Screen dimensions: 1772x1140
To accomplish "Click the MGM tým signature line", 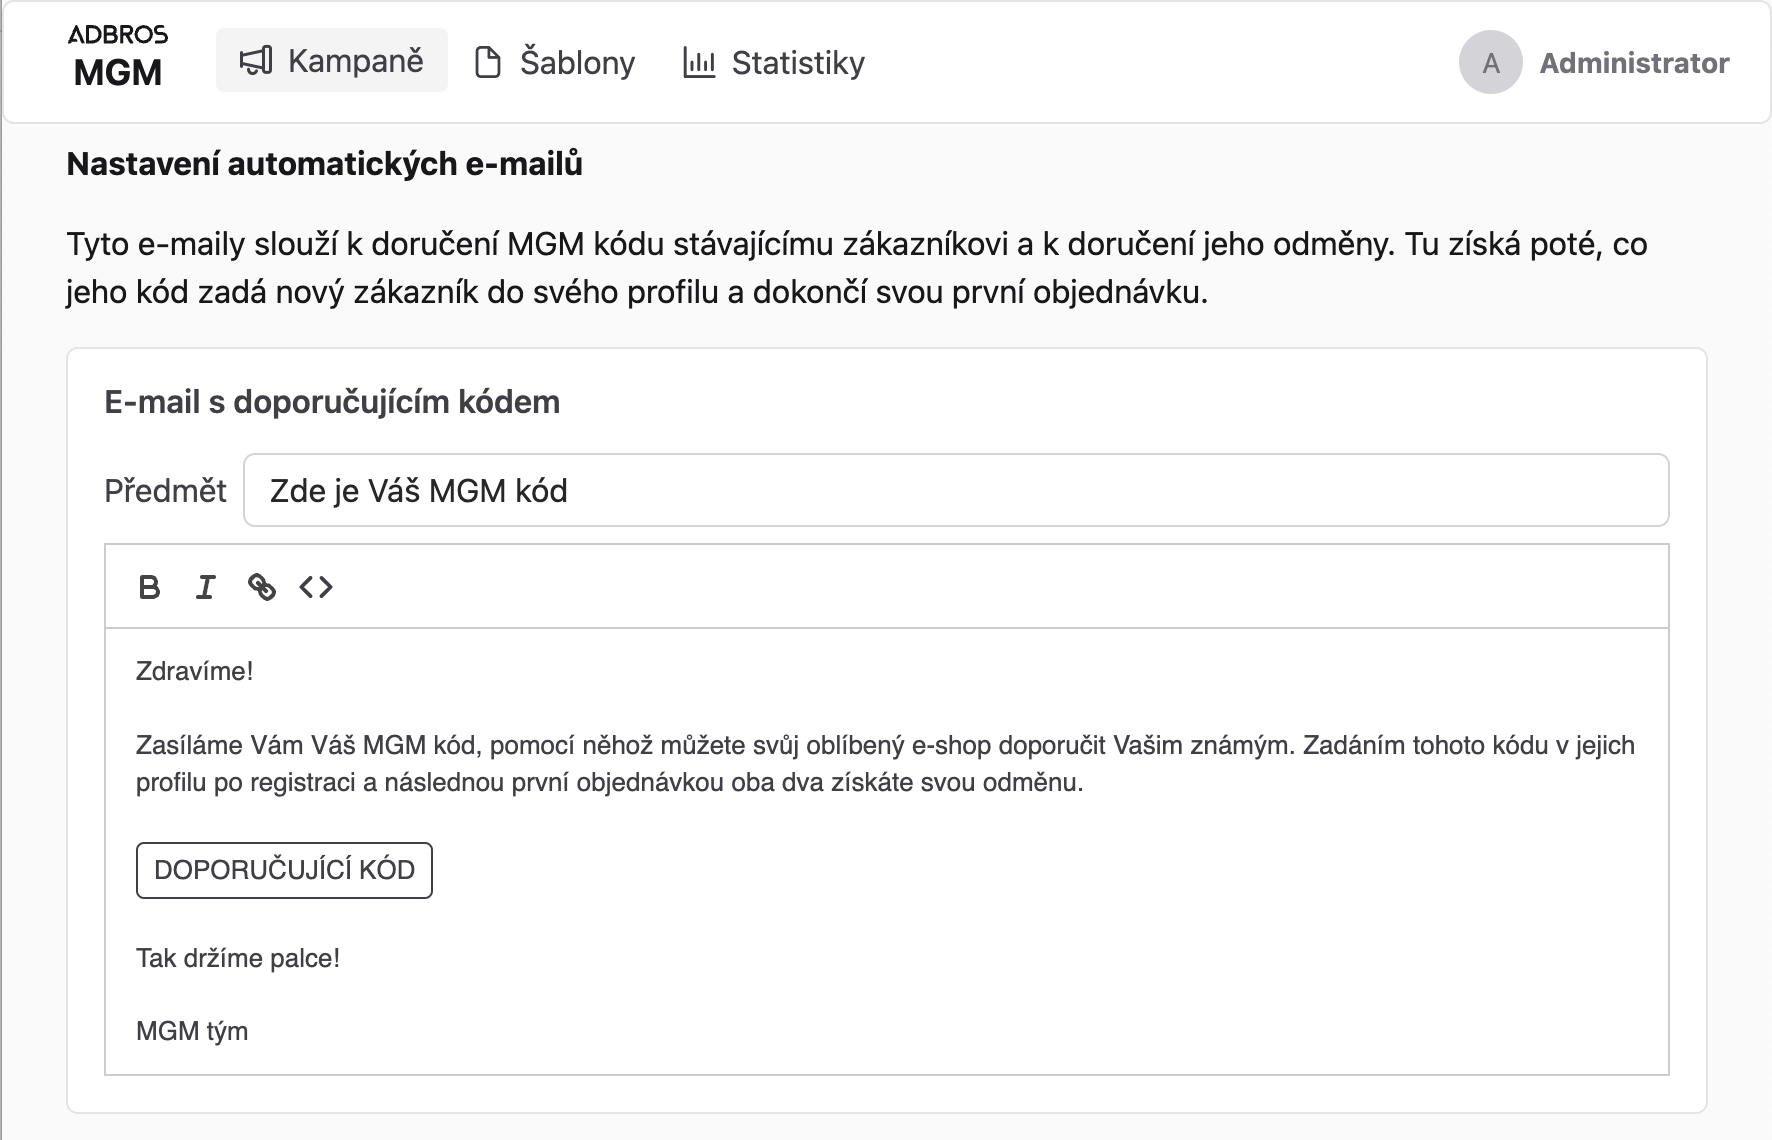I will pos(192,1031).
